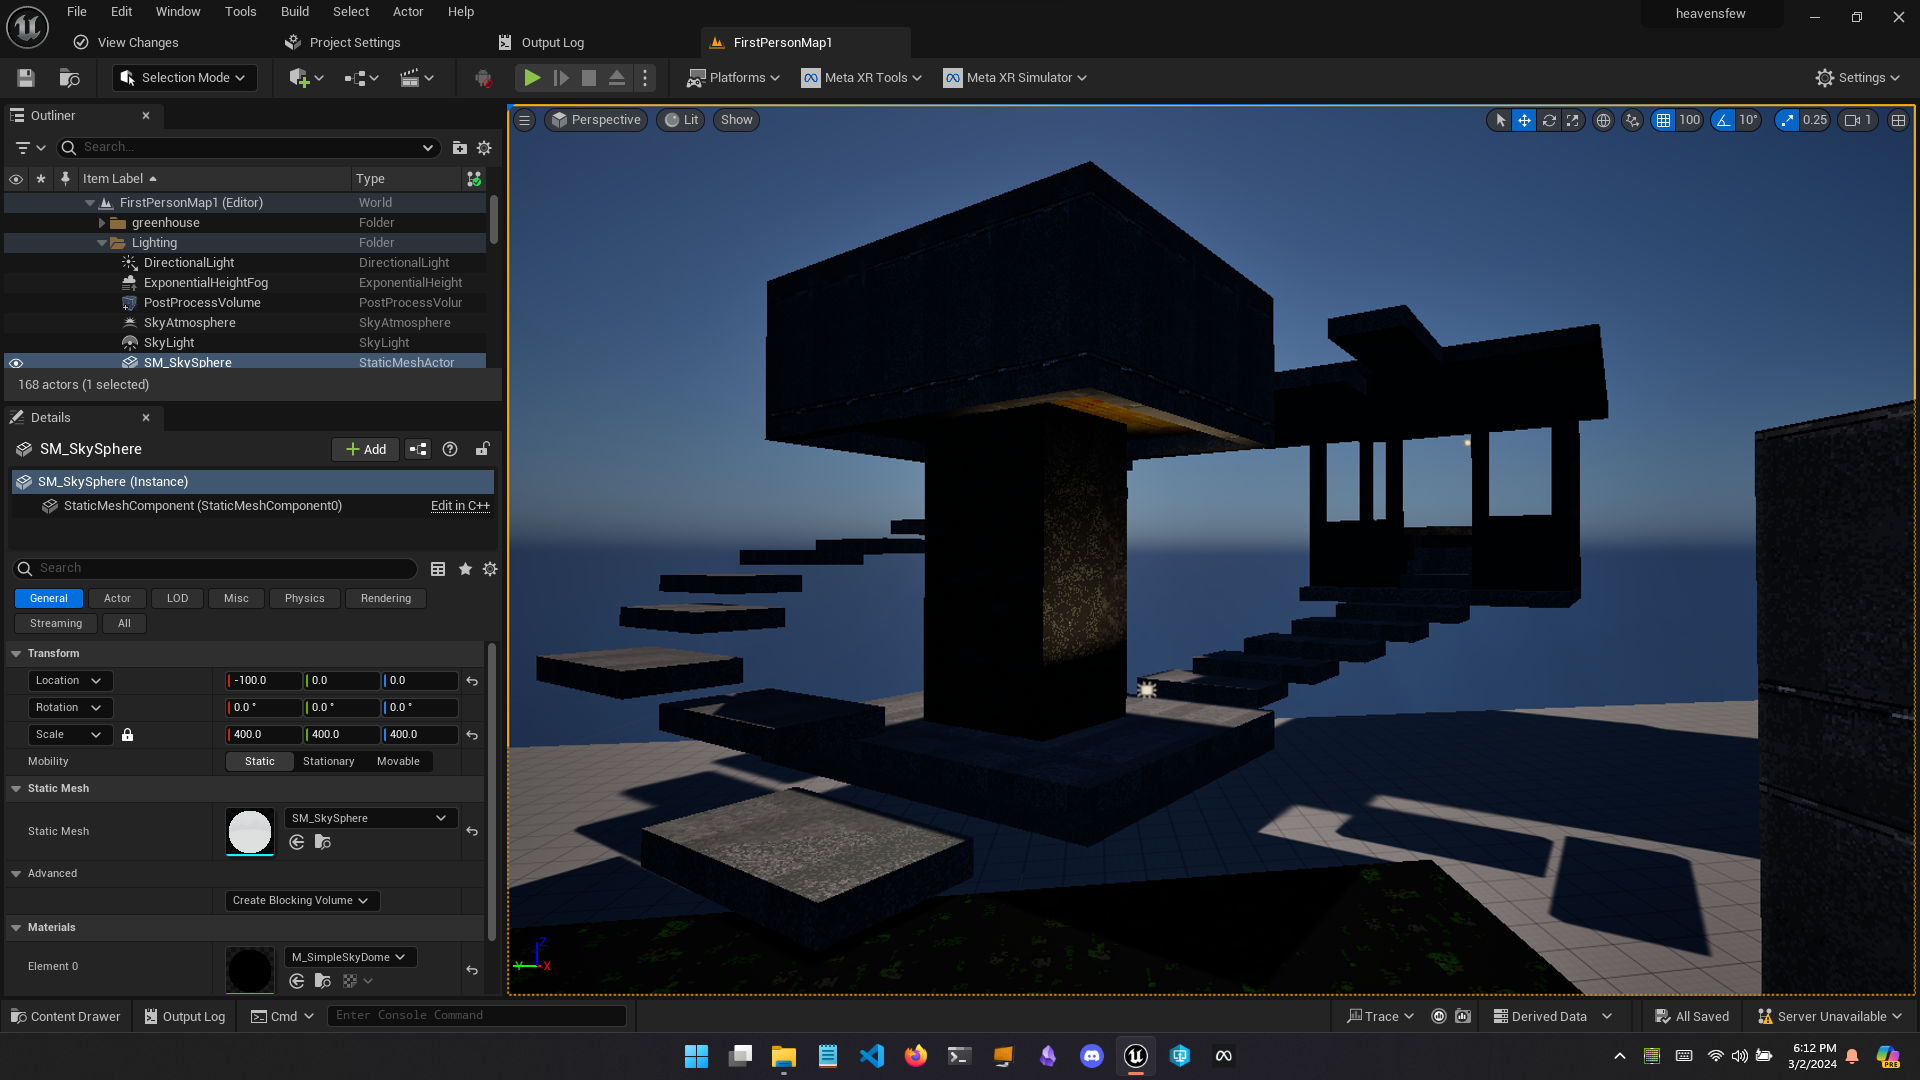
Task: Click the Rendering tab in Details panel
Action: [x=385, y=597]
